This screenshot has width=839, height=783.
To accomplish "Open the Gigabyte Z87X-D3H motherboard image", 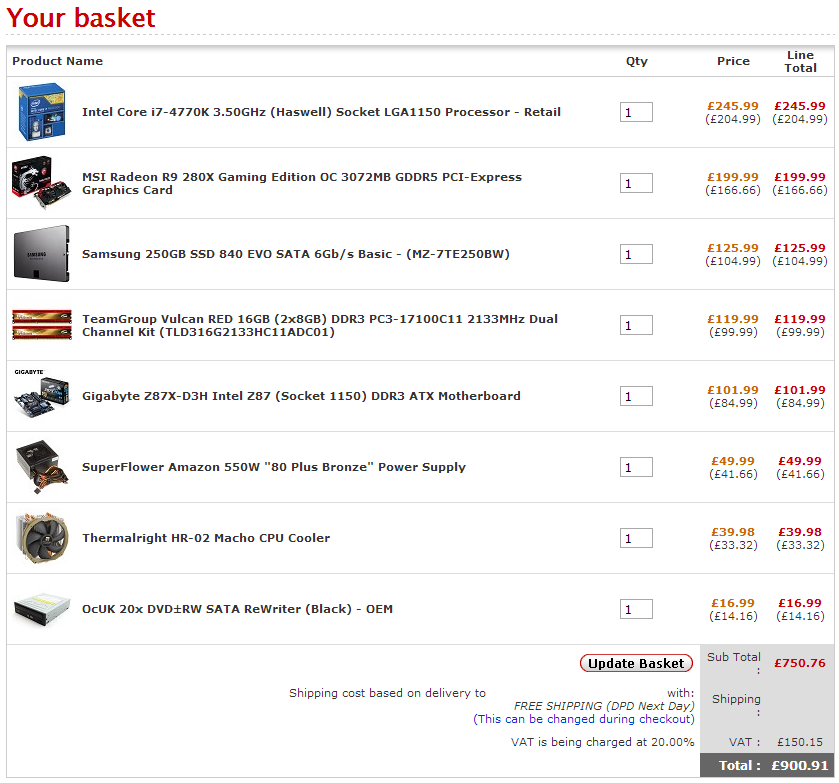I will tap(42, 395).
